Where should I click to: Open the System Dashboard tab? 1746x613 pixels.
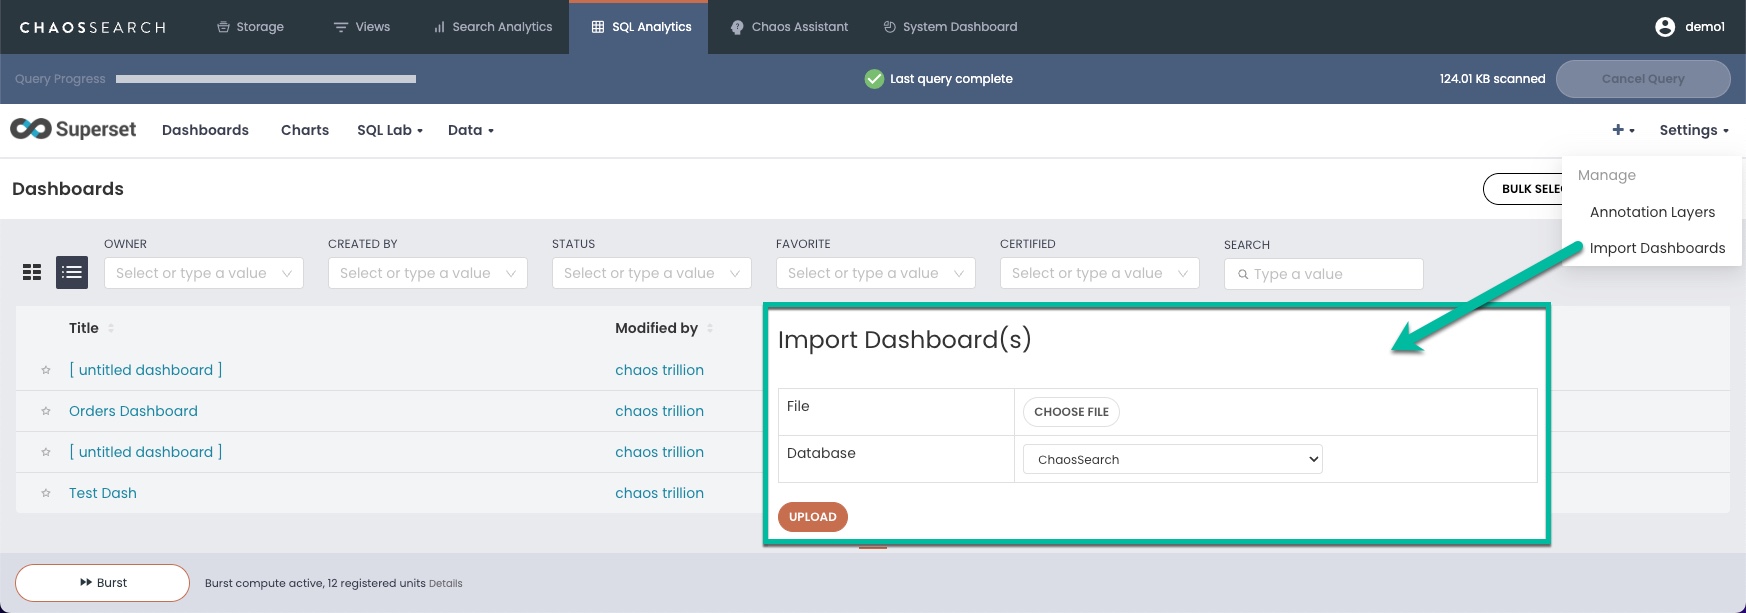pyautogui.click(x=950, y=27)
